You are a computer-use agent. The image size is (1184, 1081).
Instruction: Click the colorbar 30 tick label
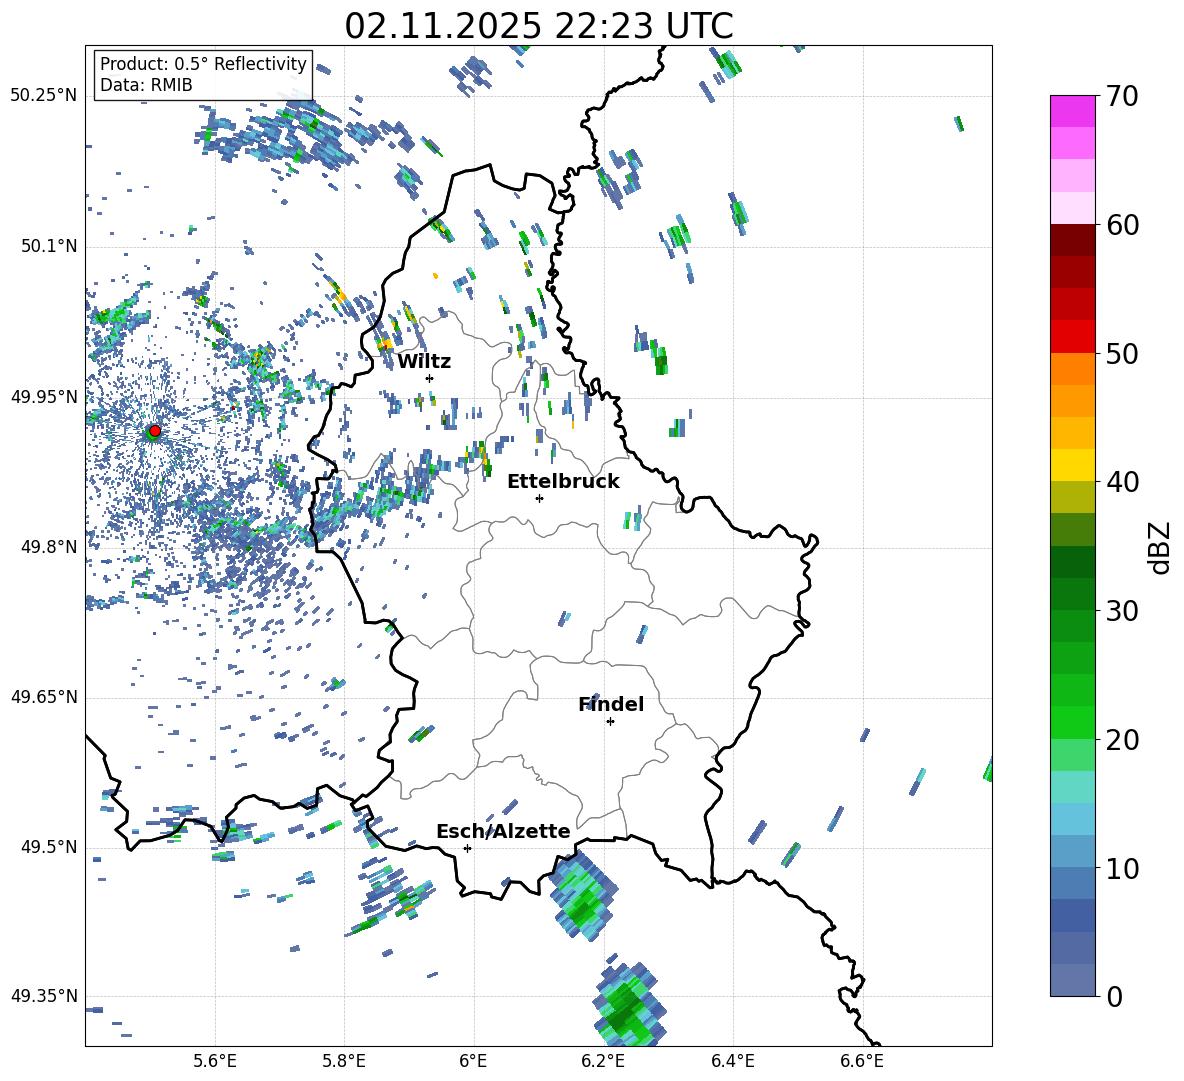pos(1122,611)
